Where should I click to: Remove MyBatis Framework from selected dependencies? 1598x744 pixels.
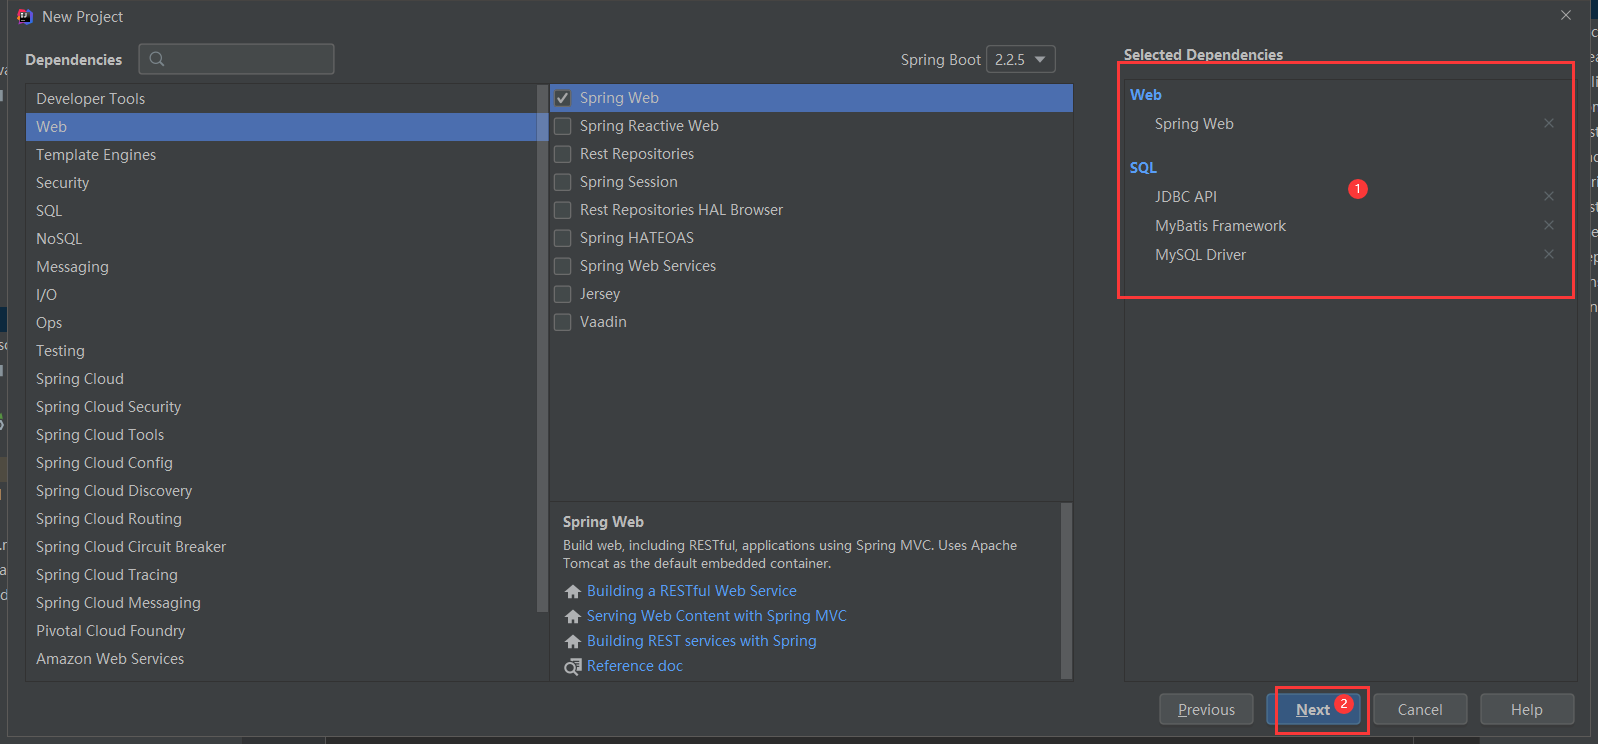1549,225
